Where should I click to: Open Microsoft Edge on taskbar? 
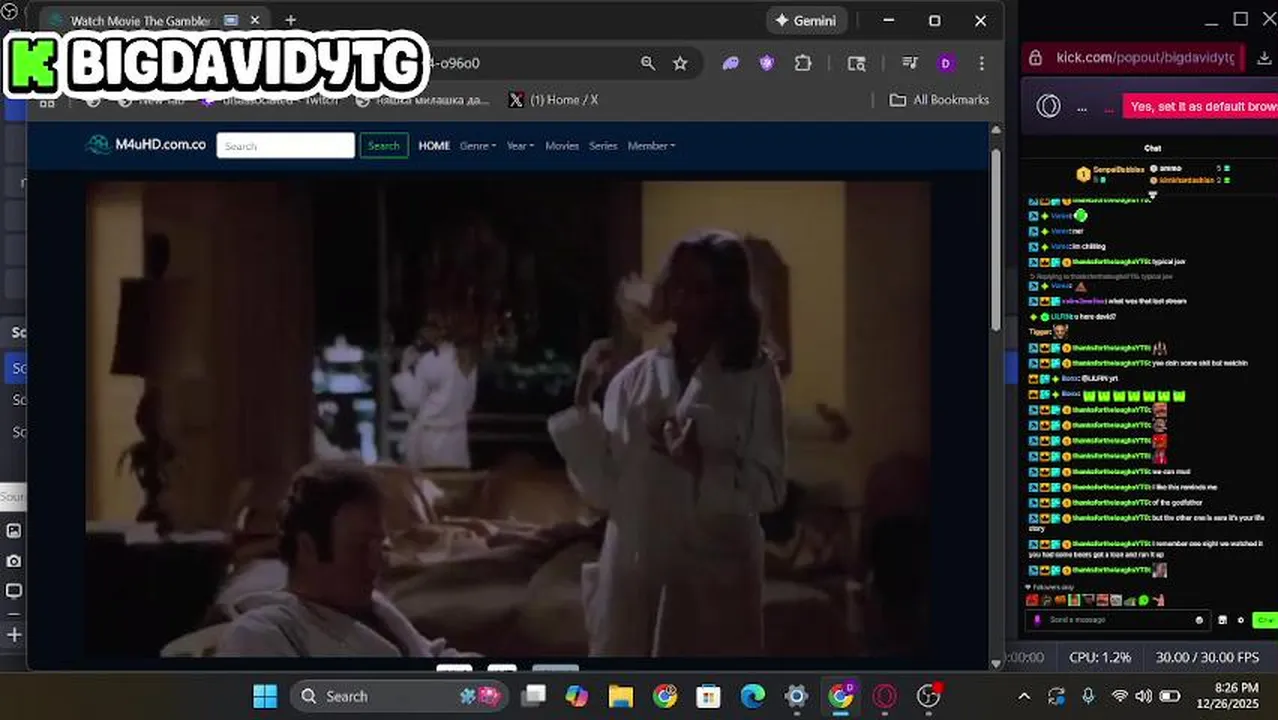752,696
